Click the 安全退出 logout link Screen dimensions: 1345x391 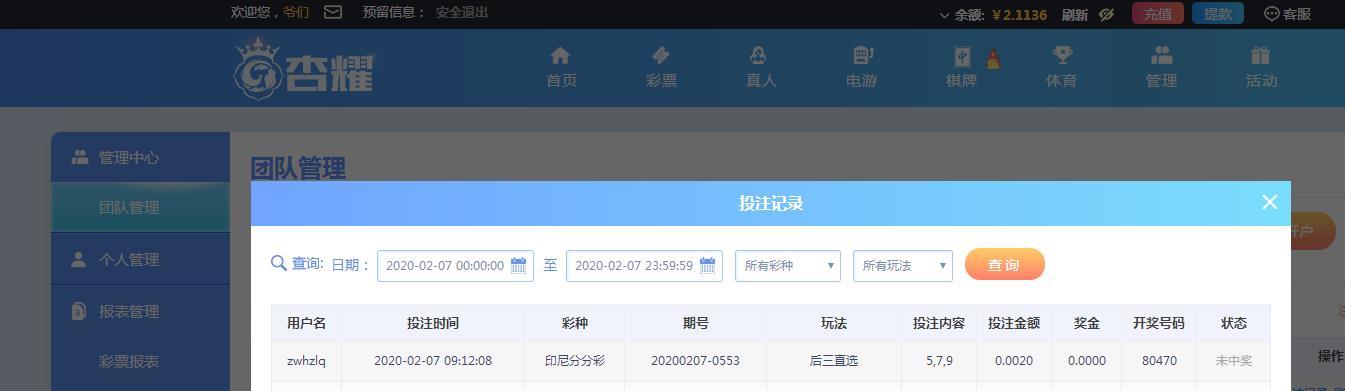(462, 12)
